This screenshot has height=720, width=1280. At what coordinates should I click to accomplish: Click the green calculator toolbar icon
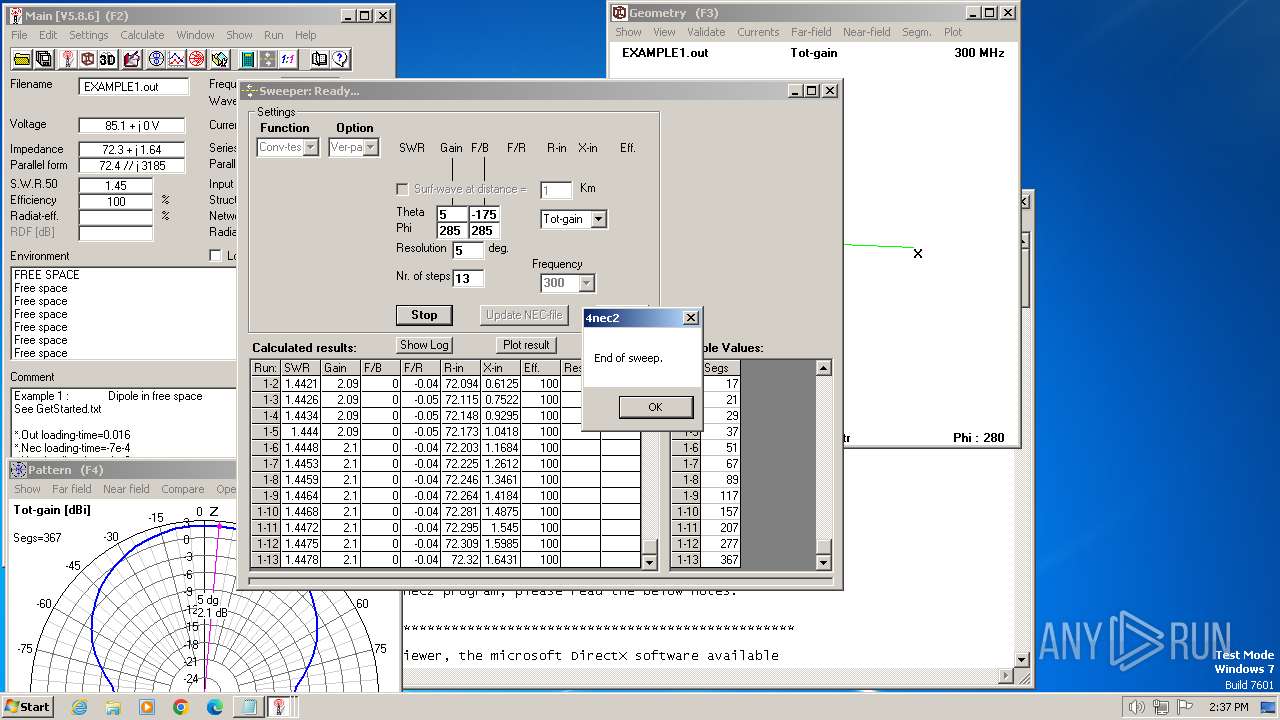[x=247, y=59]
